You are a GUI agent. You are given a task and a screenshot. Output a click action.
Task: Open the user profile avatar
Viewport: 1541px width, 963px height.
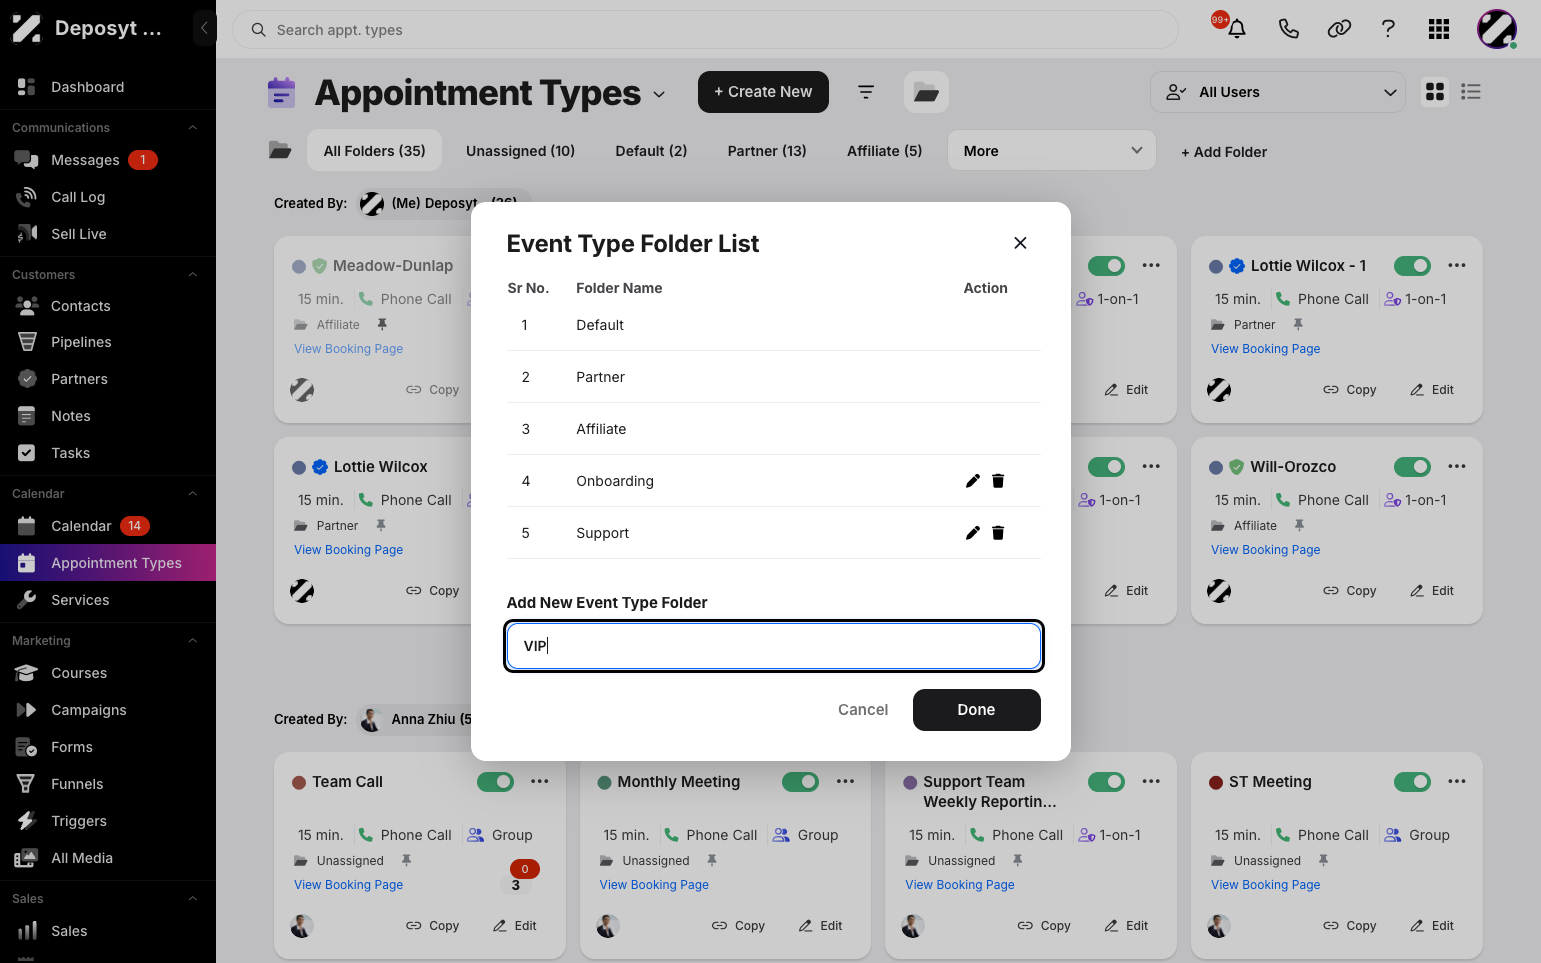click(x=1497, y=29)
